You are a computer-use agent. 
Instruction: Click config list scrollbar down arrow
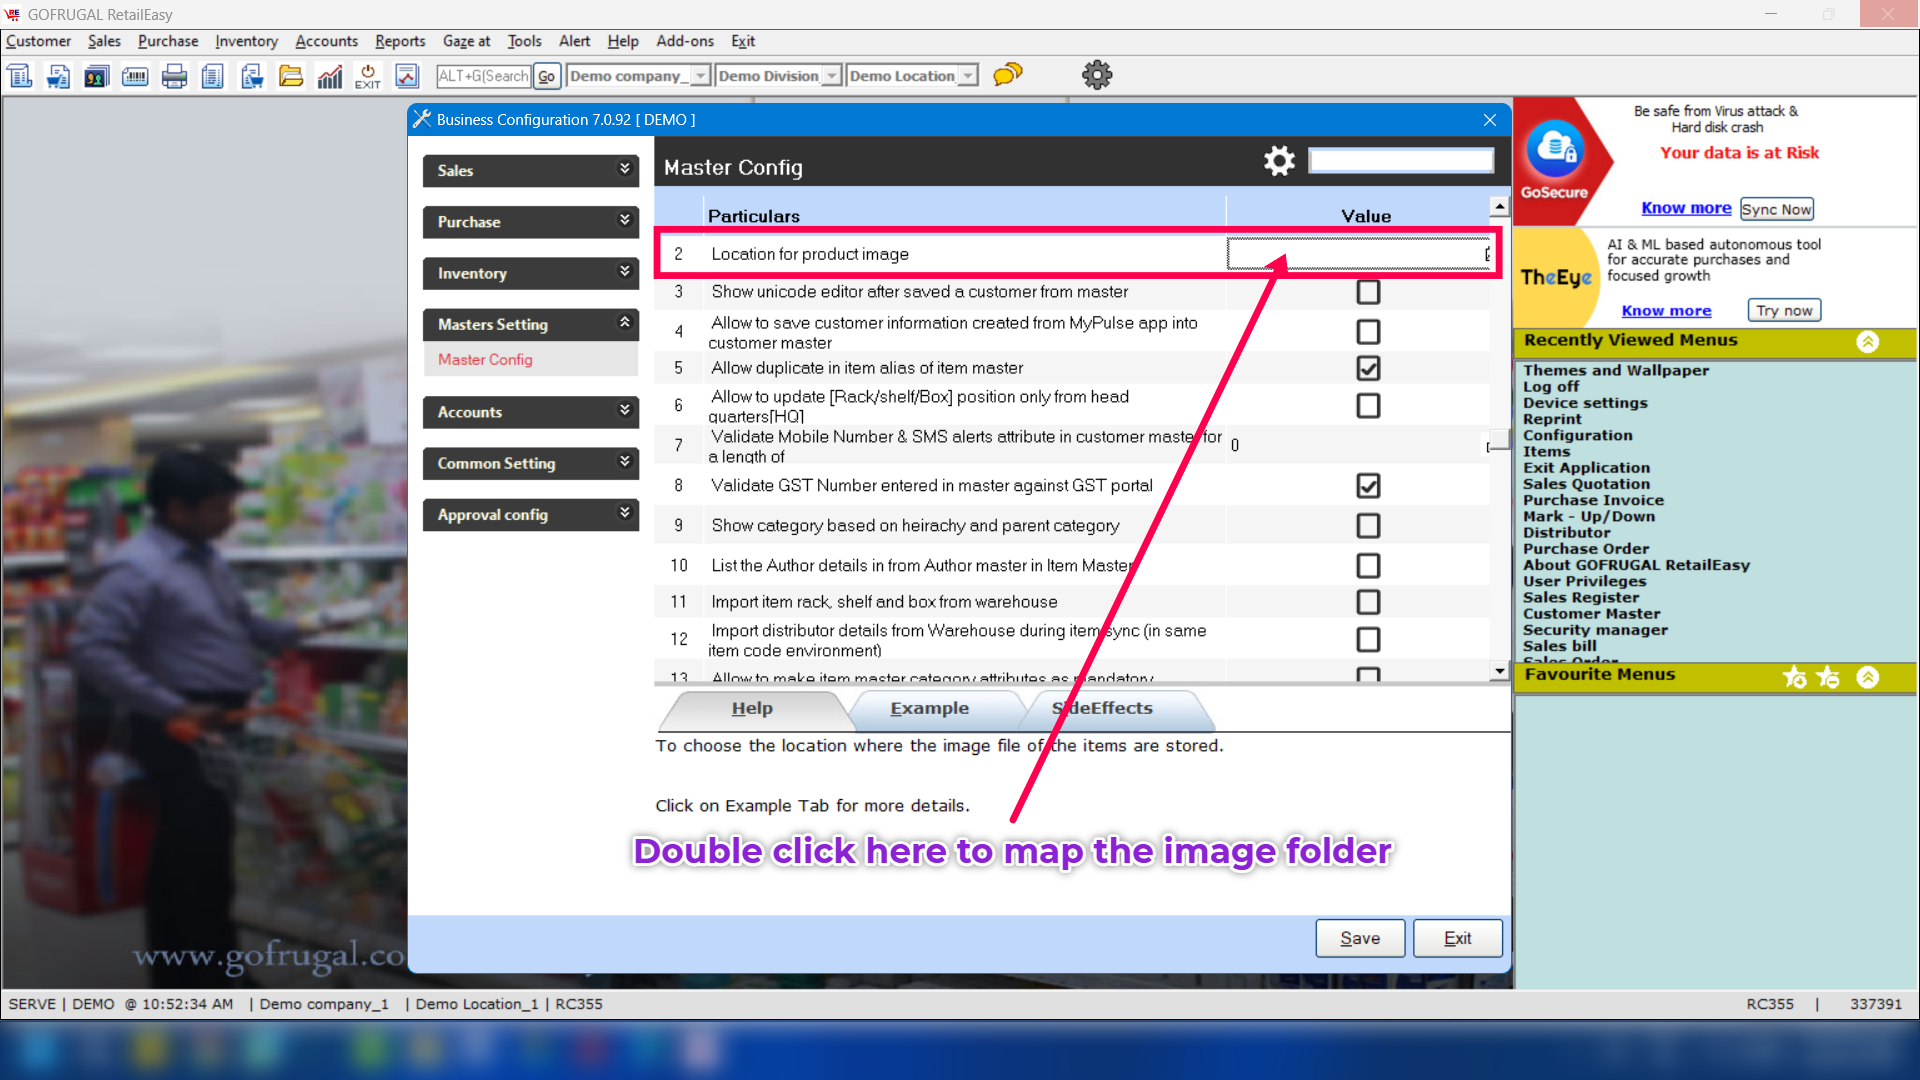click(1498, 671)
